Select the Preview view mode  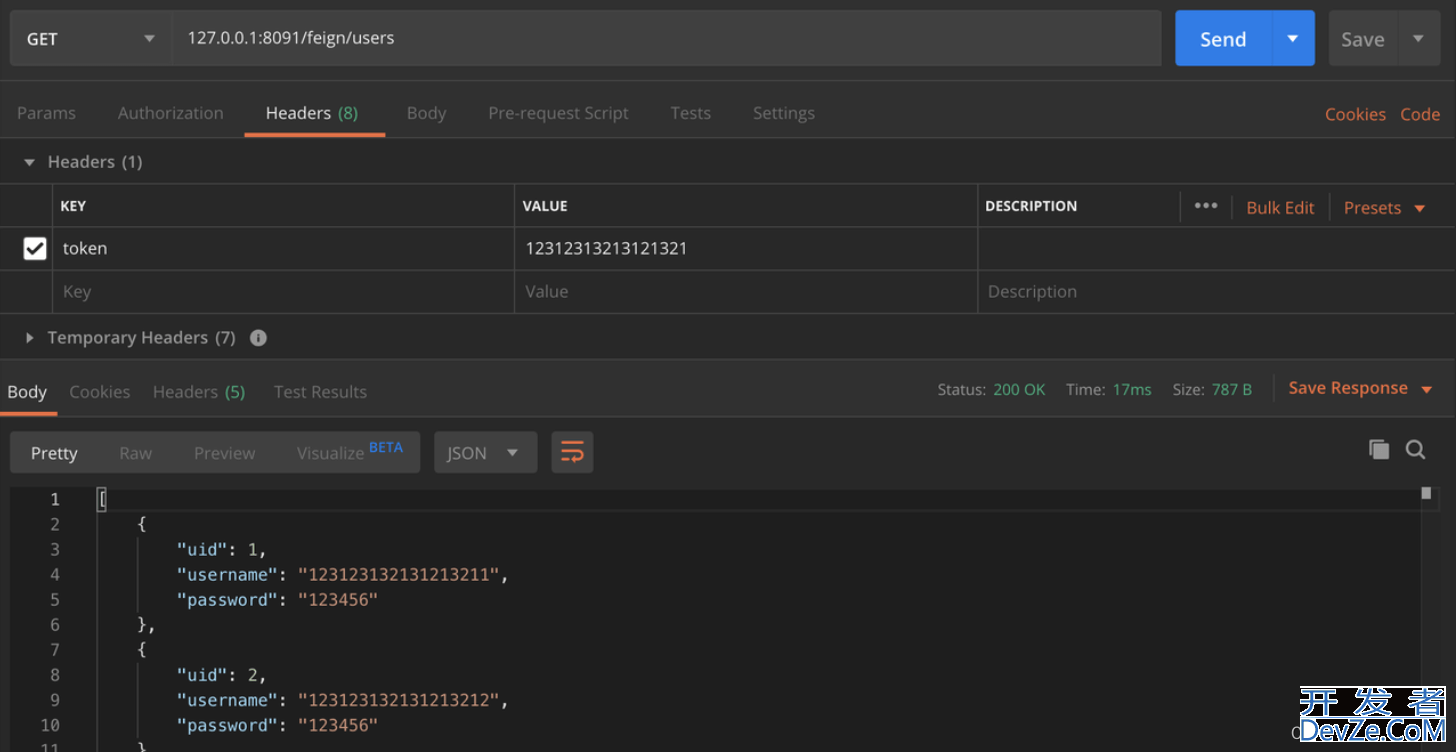click(224, 453)
